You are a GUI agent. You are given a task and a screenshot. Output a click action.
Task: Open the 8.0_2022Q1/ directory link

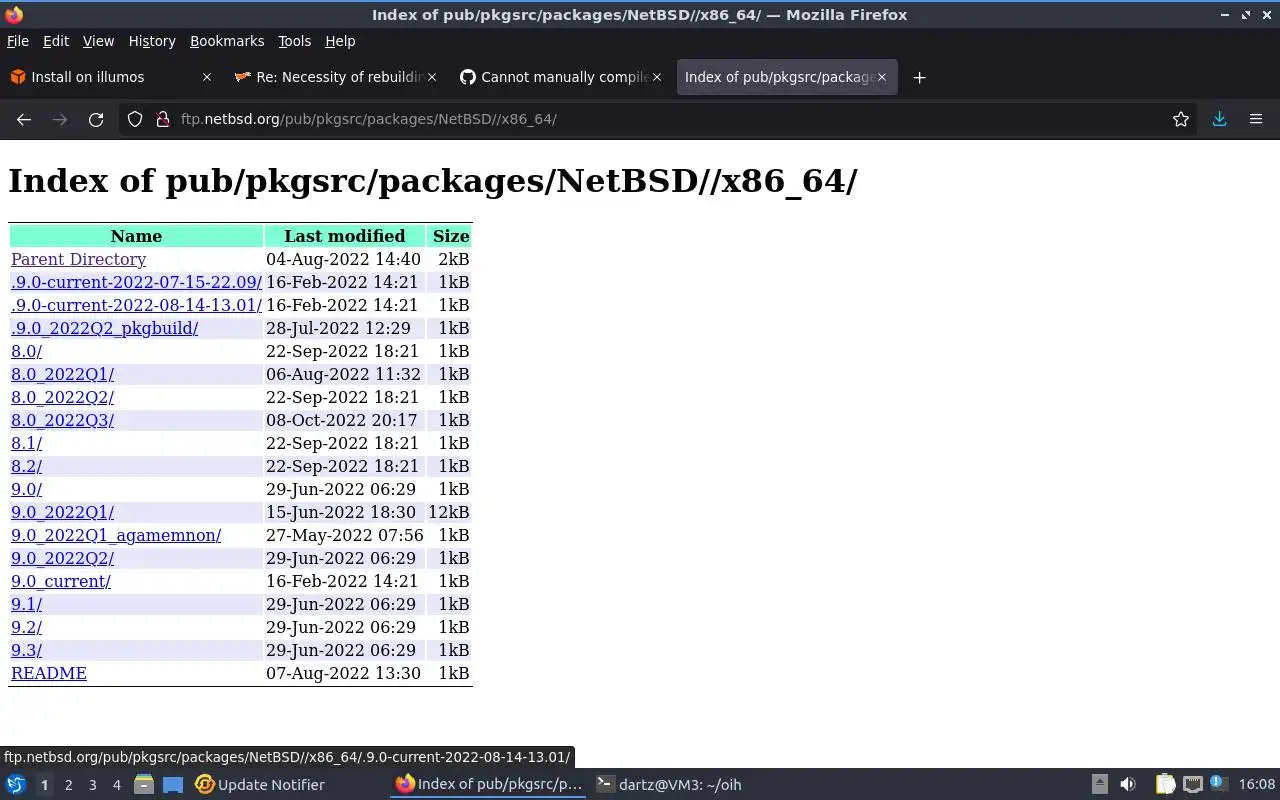(x=62, y=374)
